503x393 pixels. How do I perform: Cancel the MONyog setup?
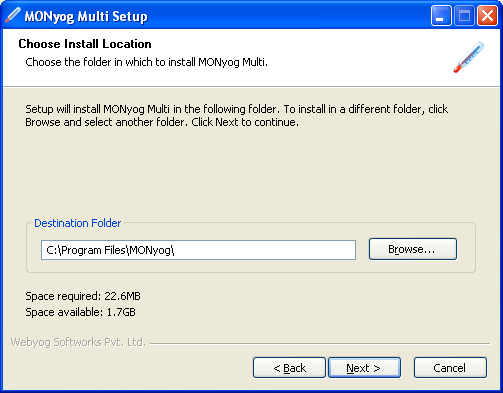(450, 368)
